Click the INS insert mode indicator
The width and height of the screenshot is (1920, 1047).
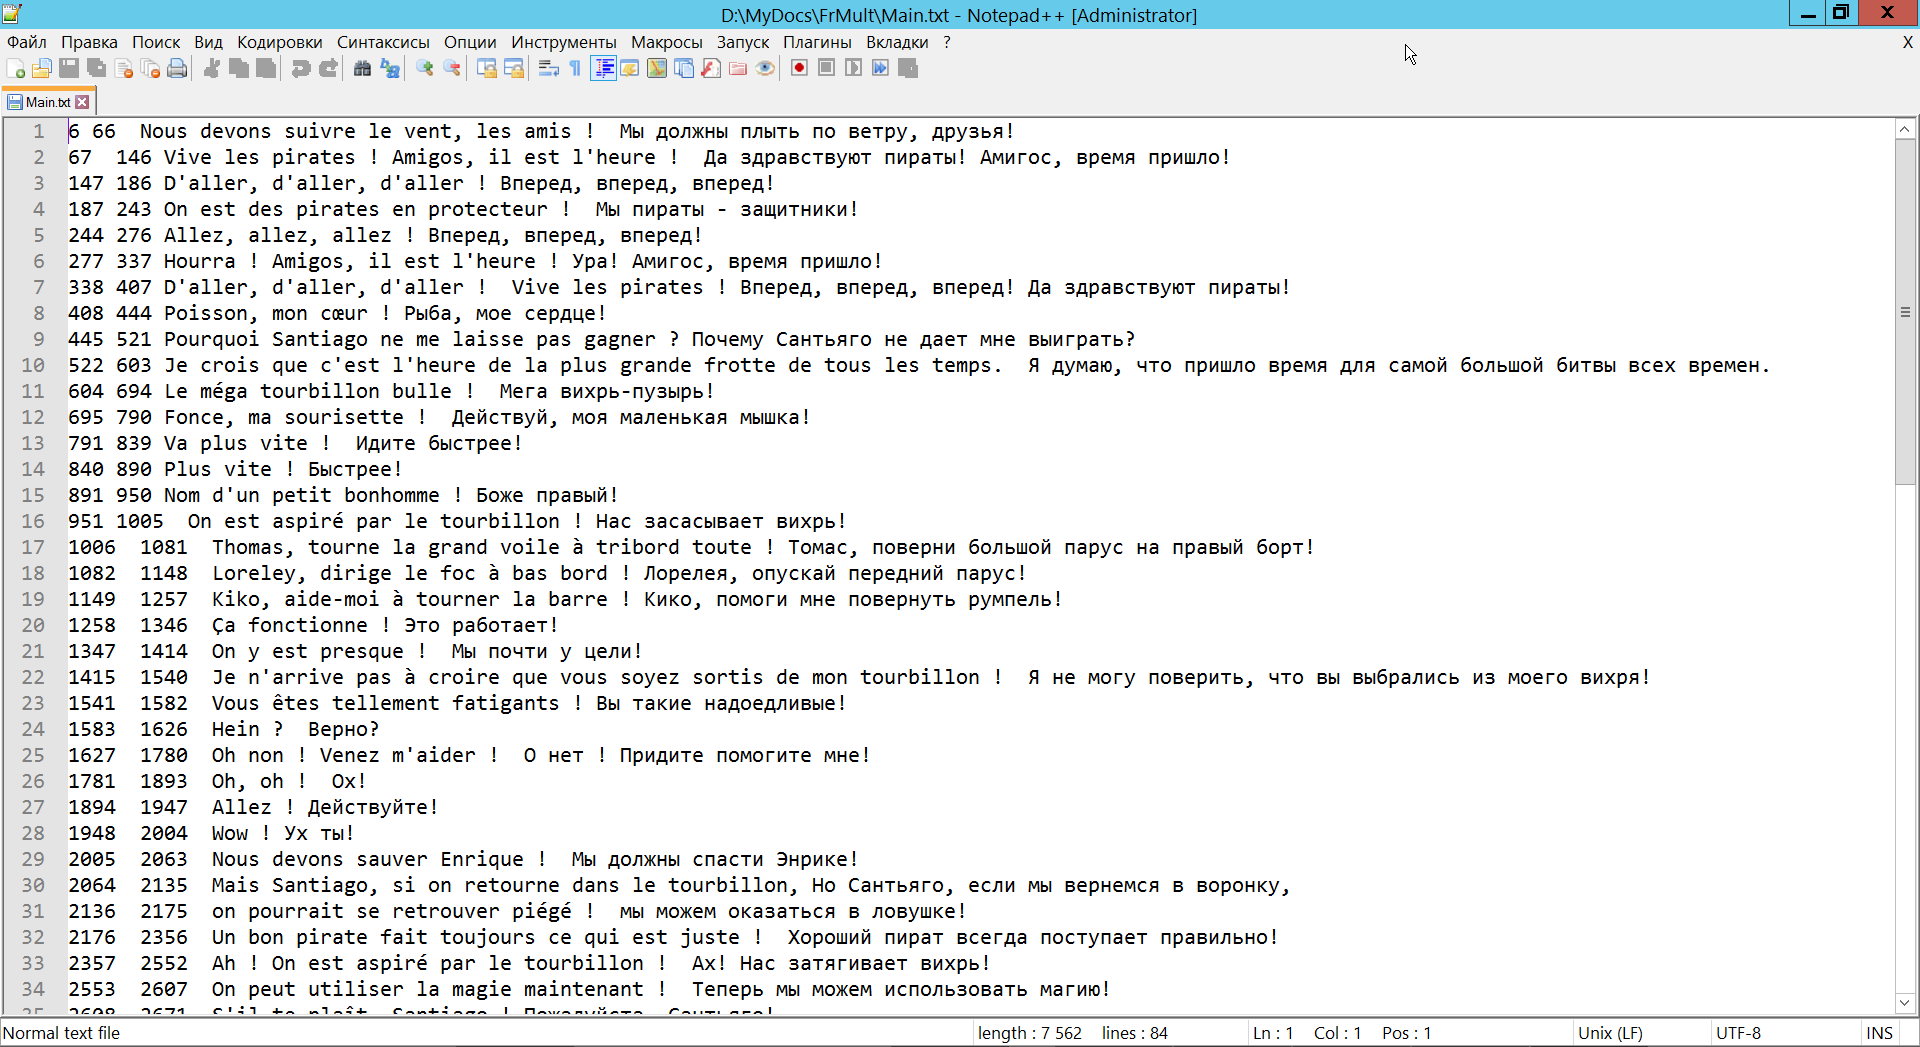pyautogui.click(x=1879, y=1033)
